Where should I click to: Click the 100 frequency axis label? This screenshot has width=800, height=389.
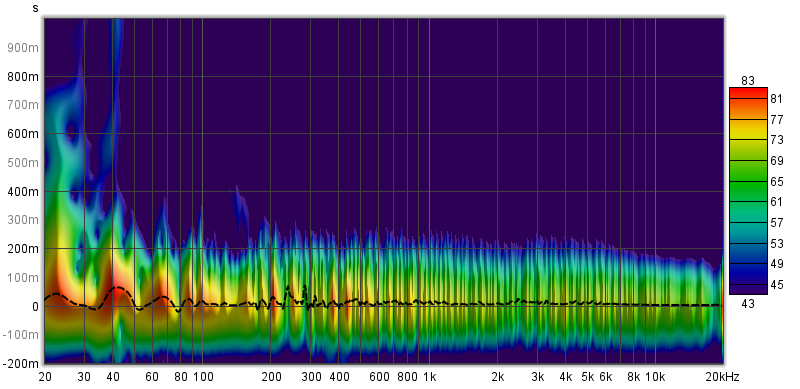pyautogui.click(x=203, y=377)
